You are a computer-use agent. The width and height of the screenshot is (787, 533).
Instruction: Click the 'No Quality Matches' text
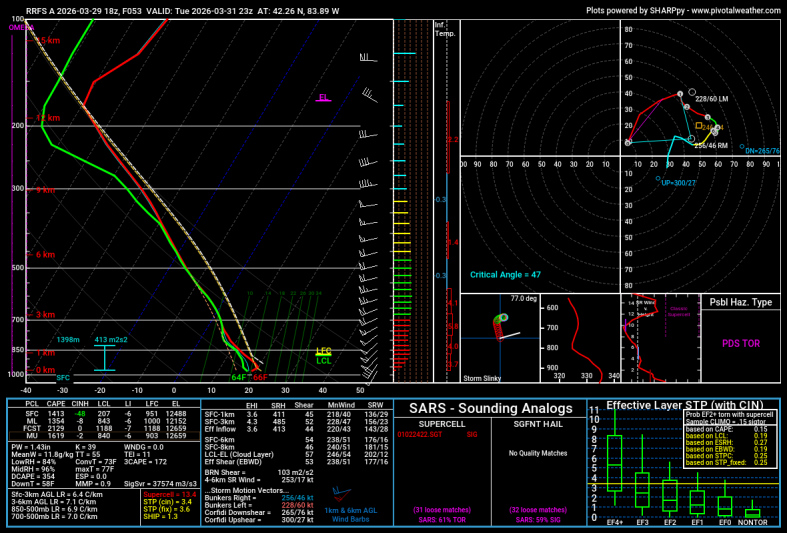[x=538, y=453]
